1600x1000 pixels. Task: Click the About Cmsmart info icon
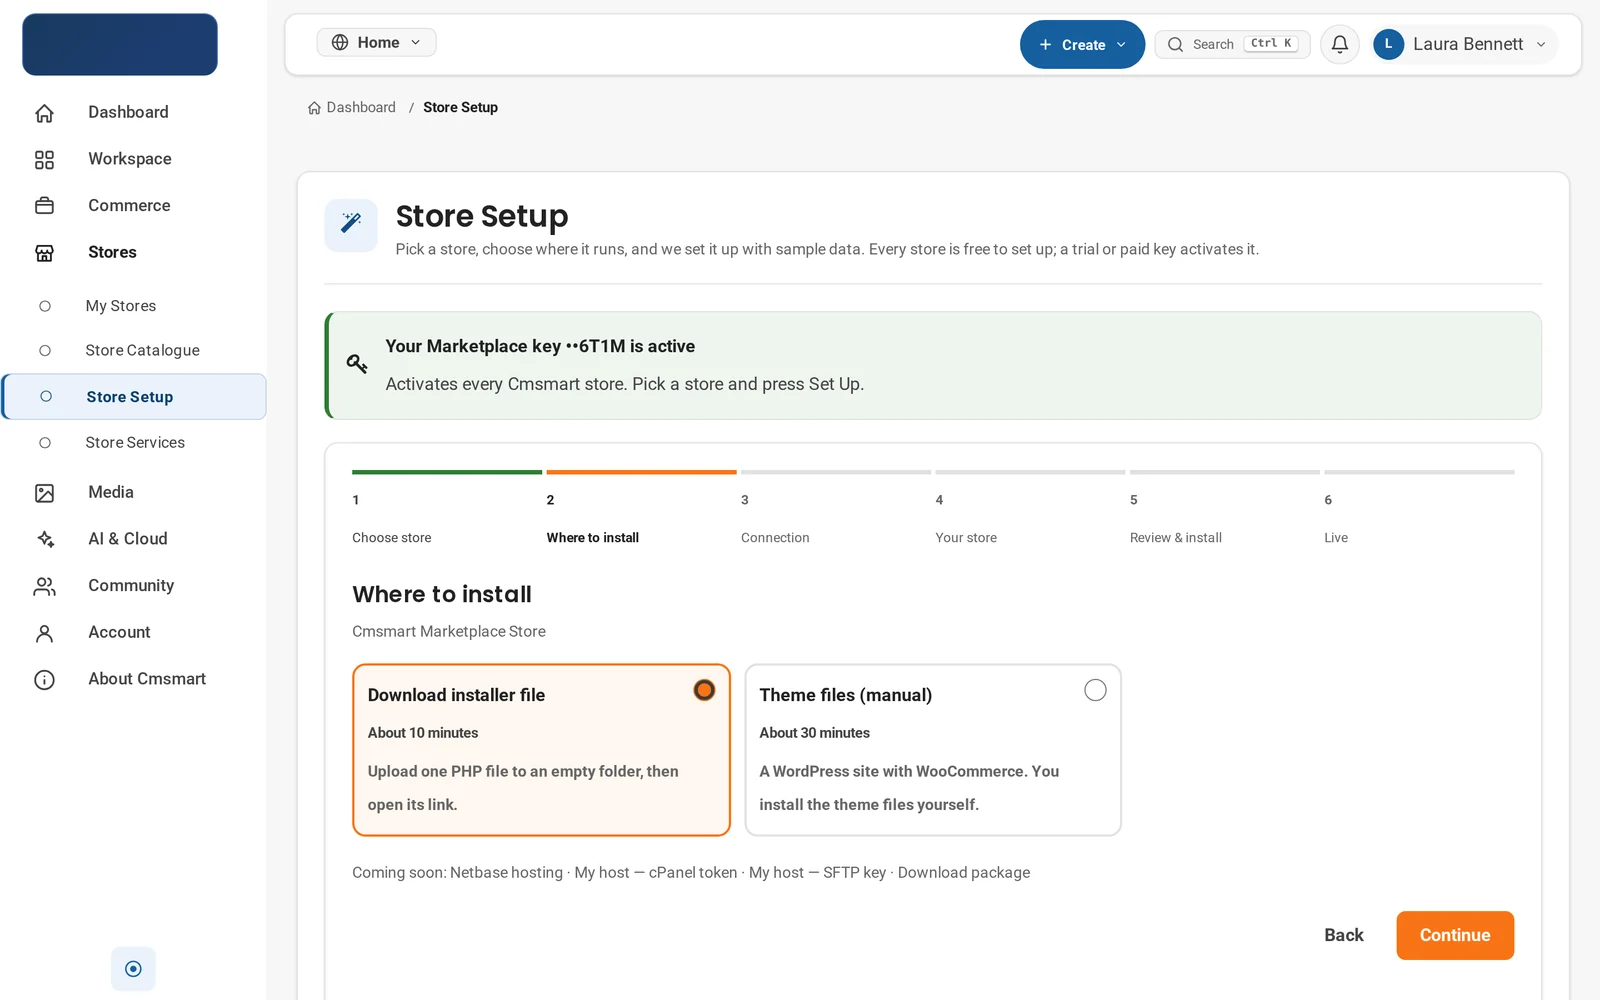pos(44,680)
